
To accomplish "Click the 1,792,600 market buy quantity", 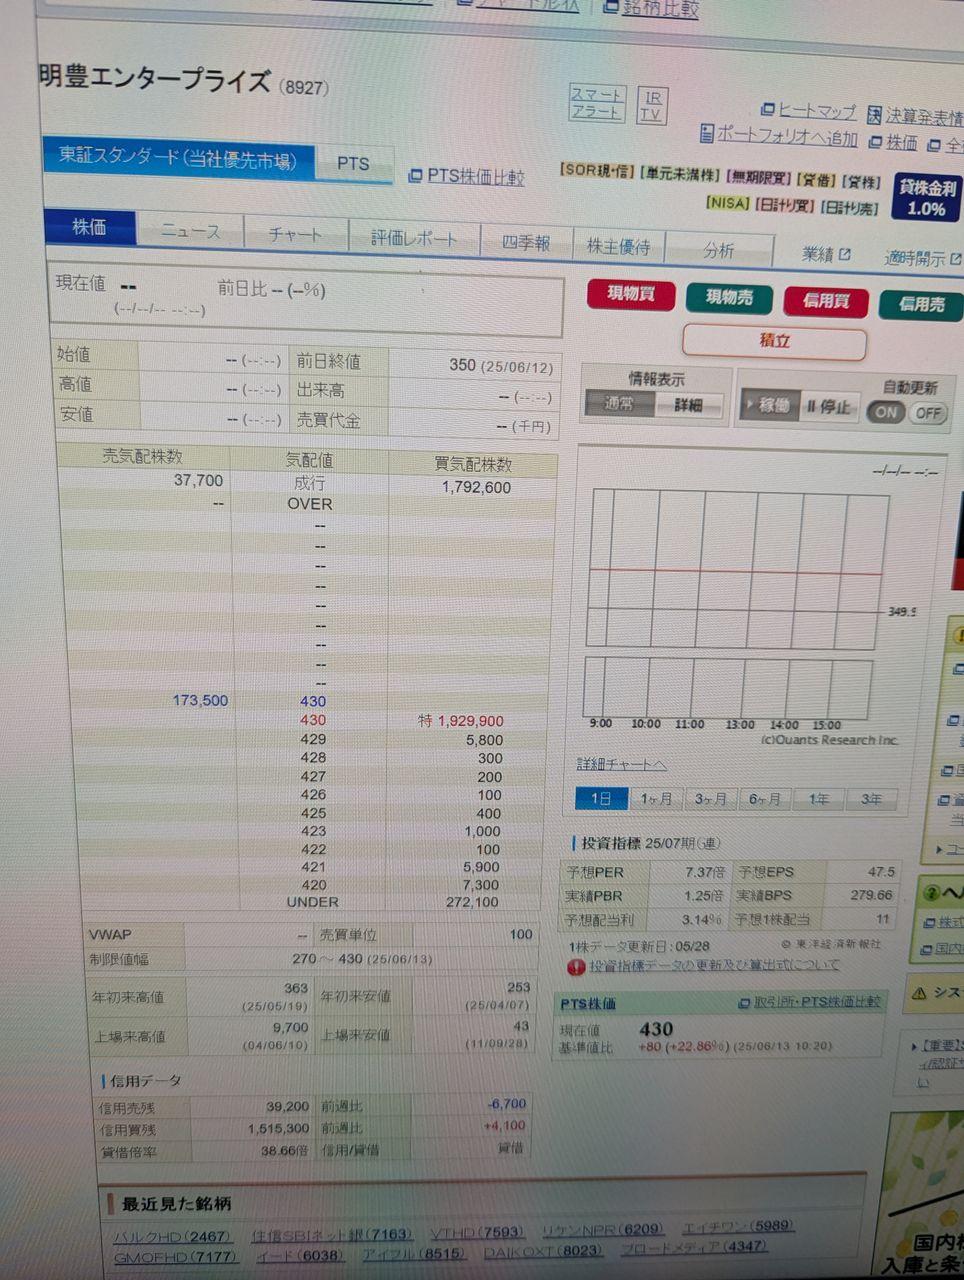I will tap(476, 487).
